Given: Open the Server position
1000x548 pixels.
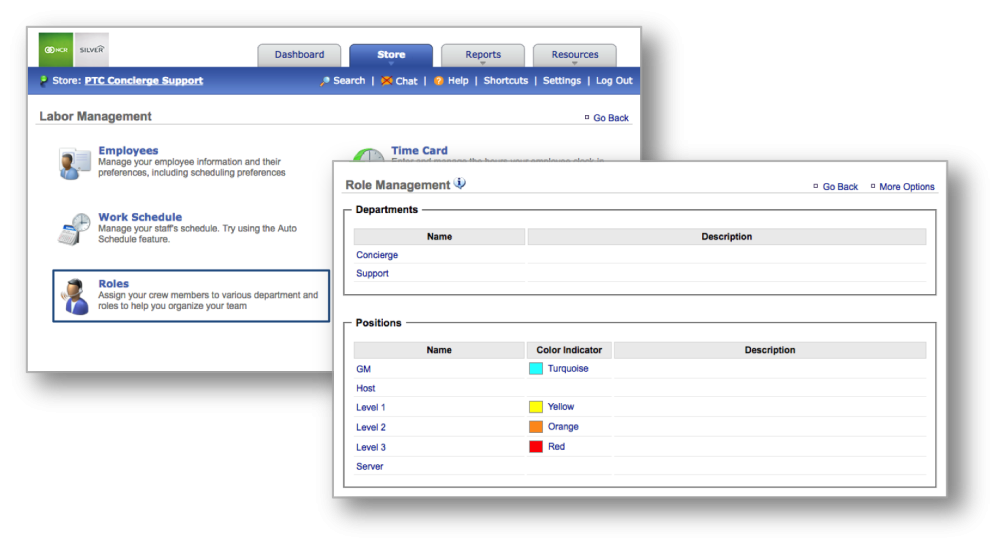Looking at the screenshot, I should pos(370,466).
